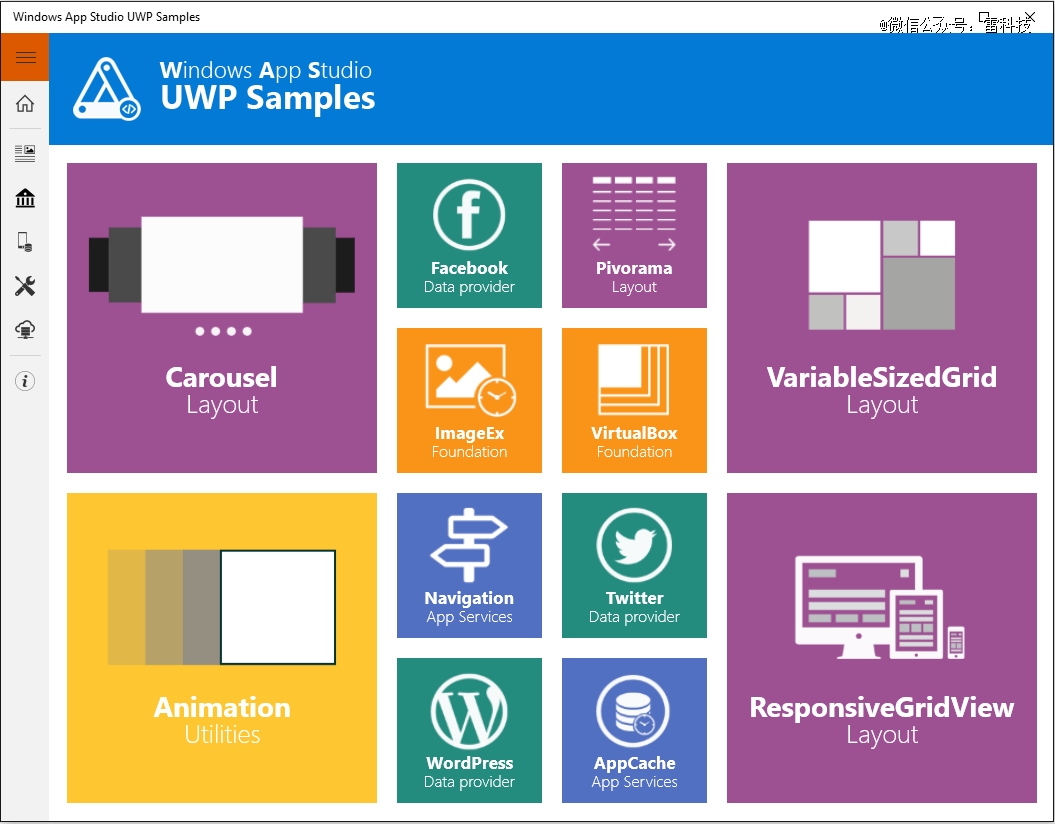Open the Facebook Data provider tile
1055x824 pixels.
pyautogui.click(x=469, y=235)
